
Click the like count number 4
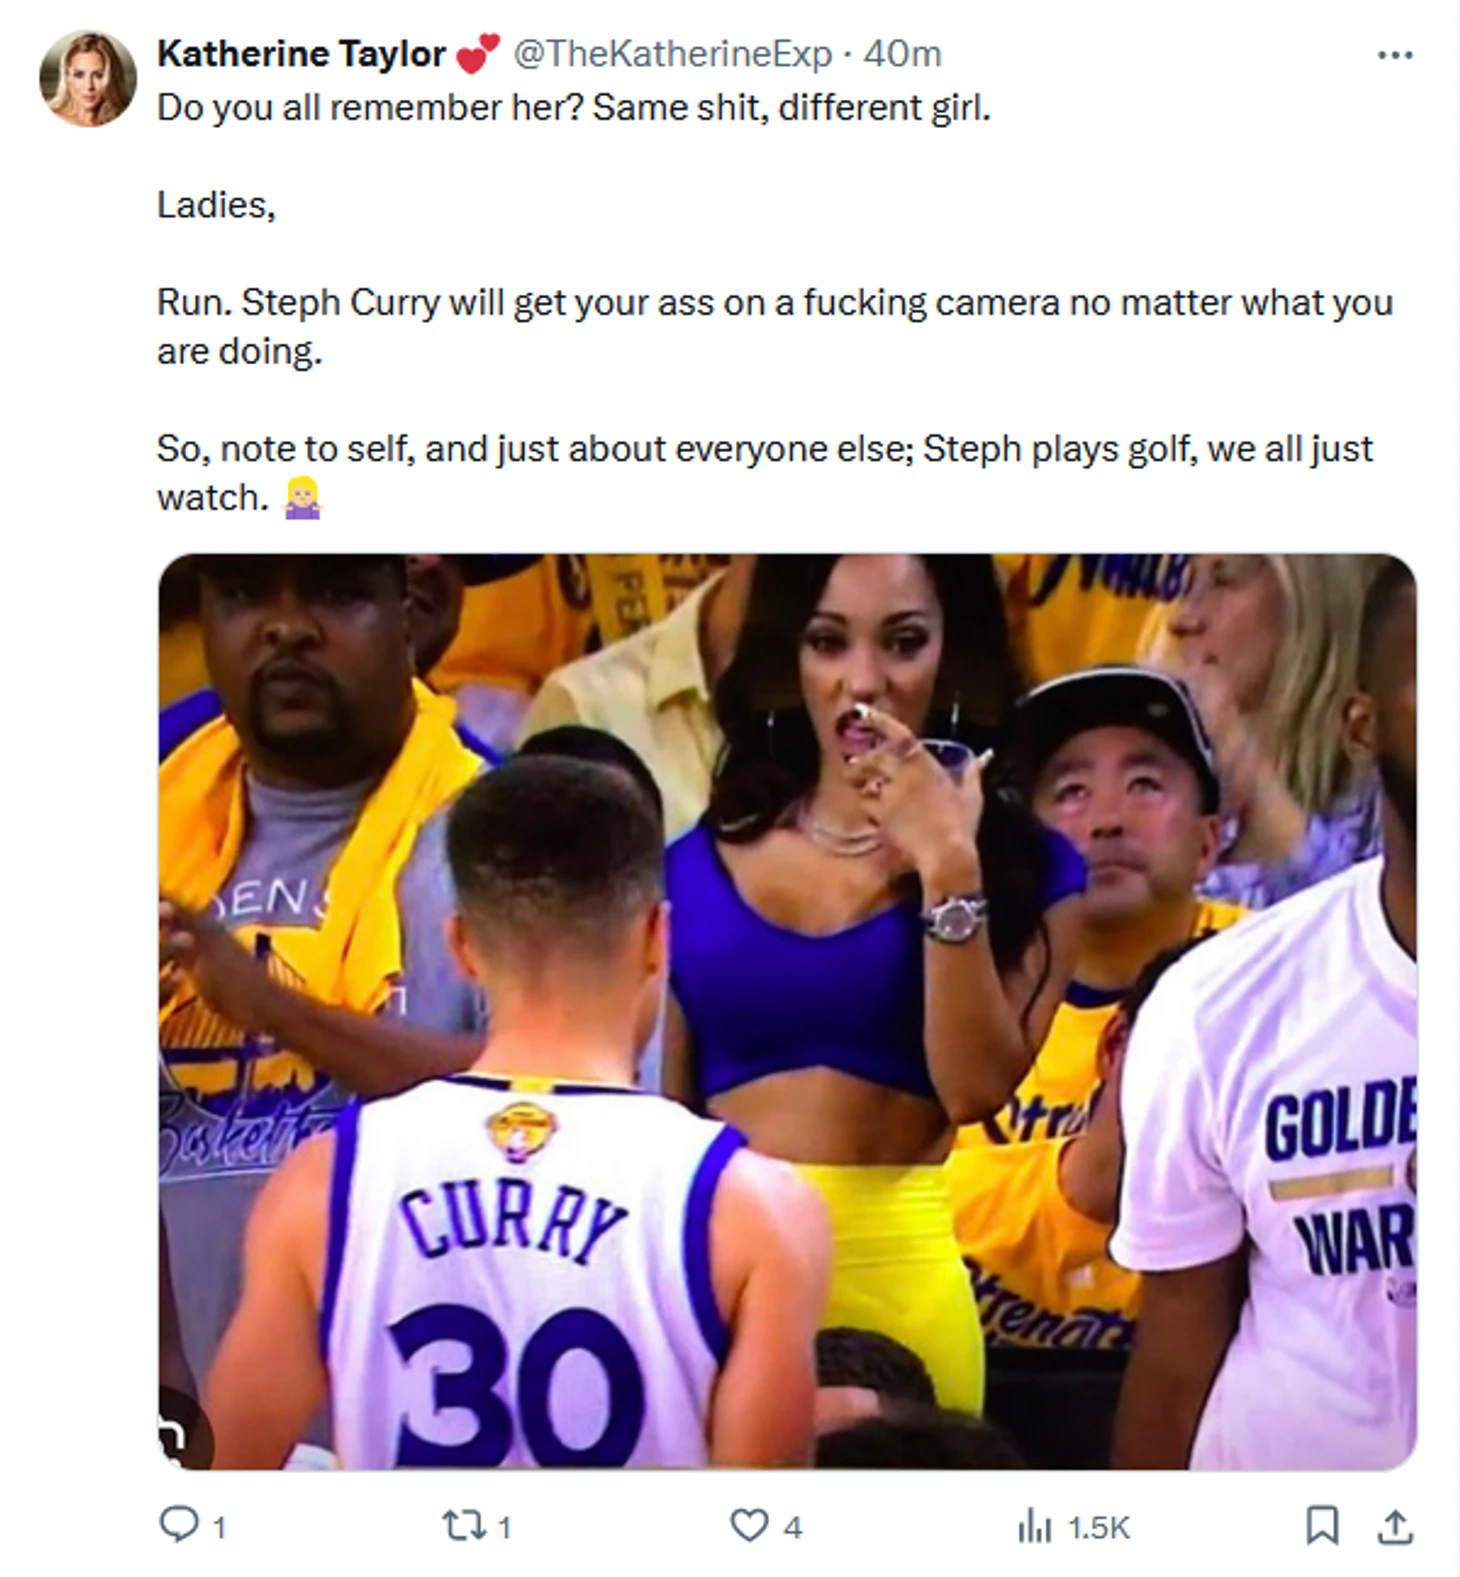tap(792, 1528)
